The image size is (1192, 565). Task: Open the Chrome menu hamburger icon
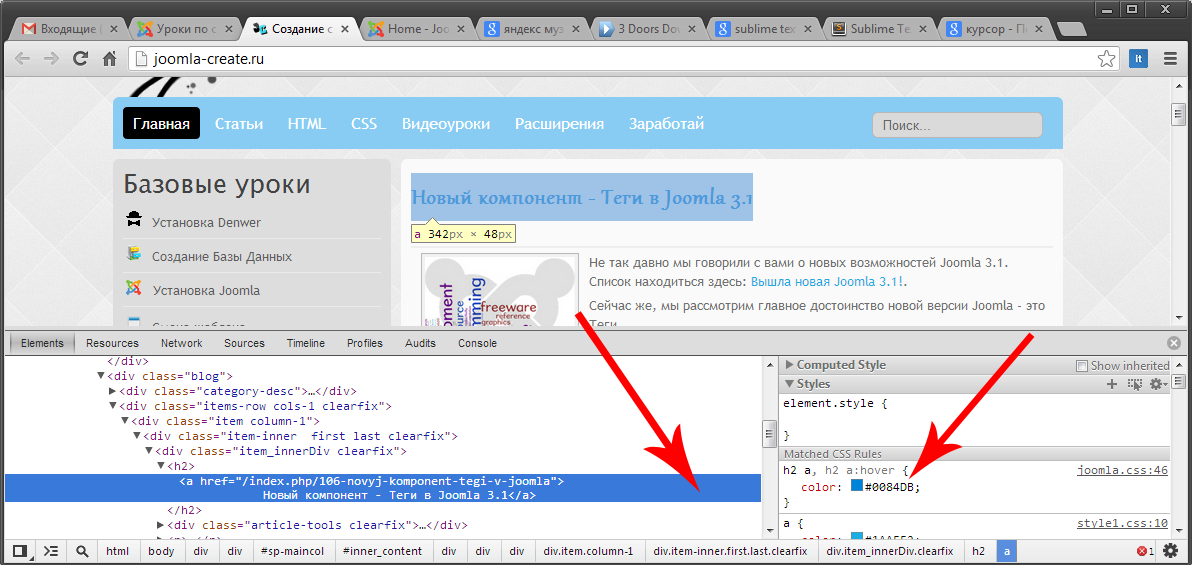point(1170,59)
